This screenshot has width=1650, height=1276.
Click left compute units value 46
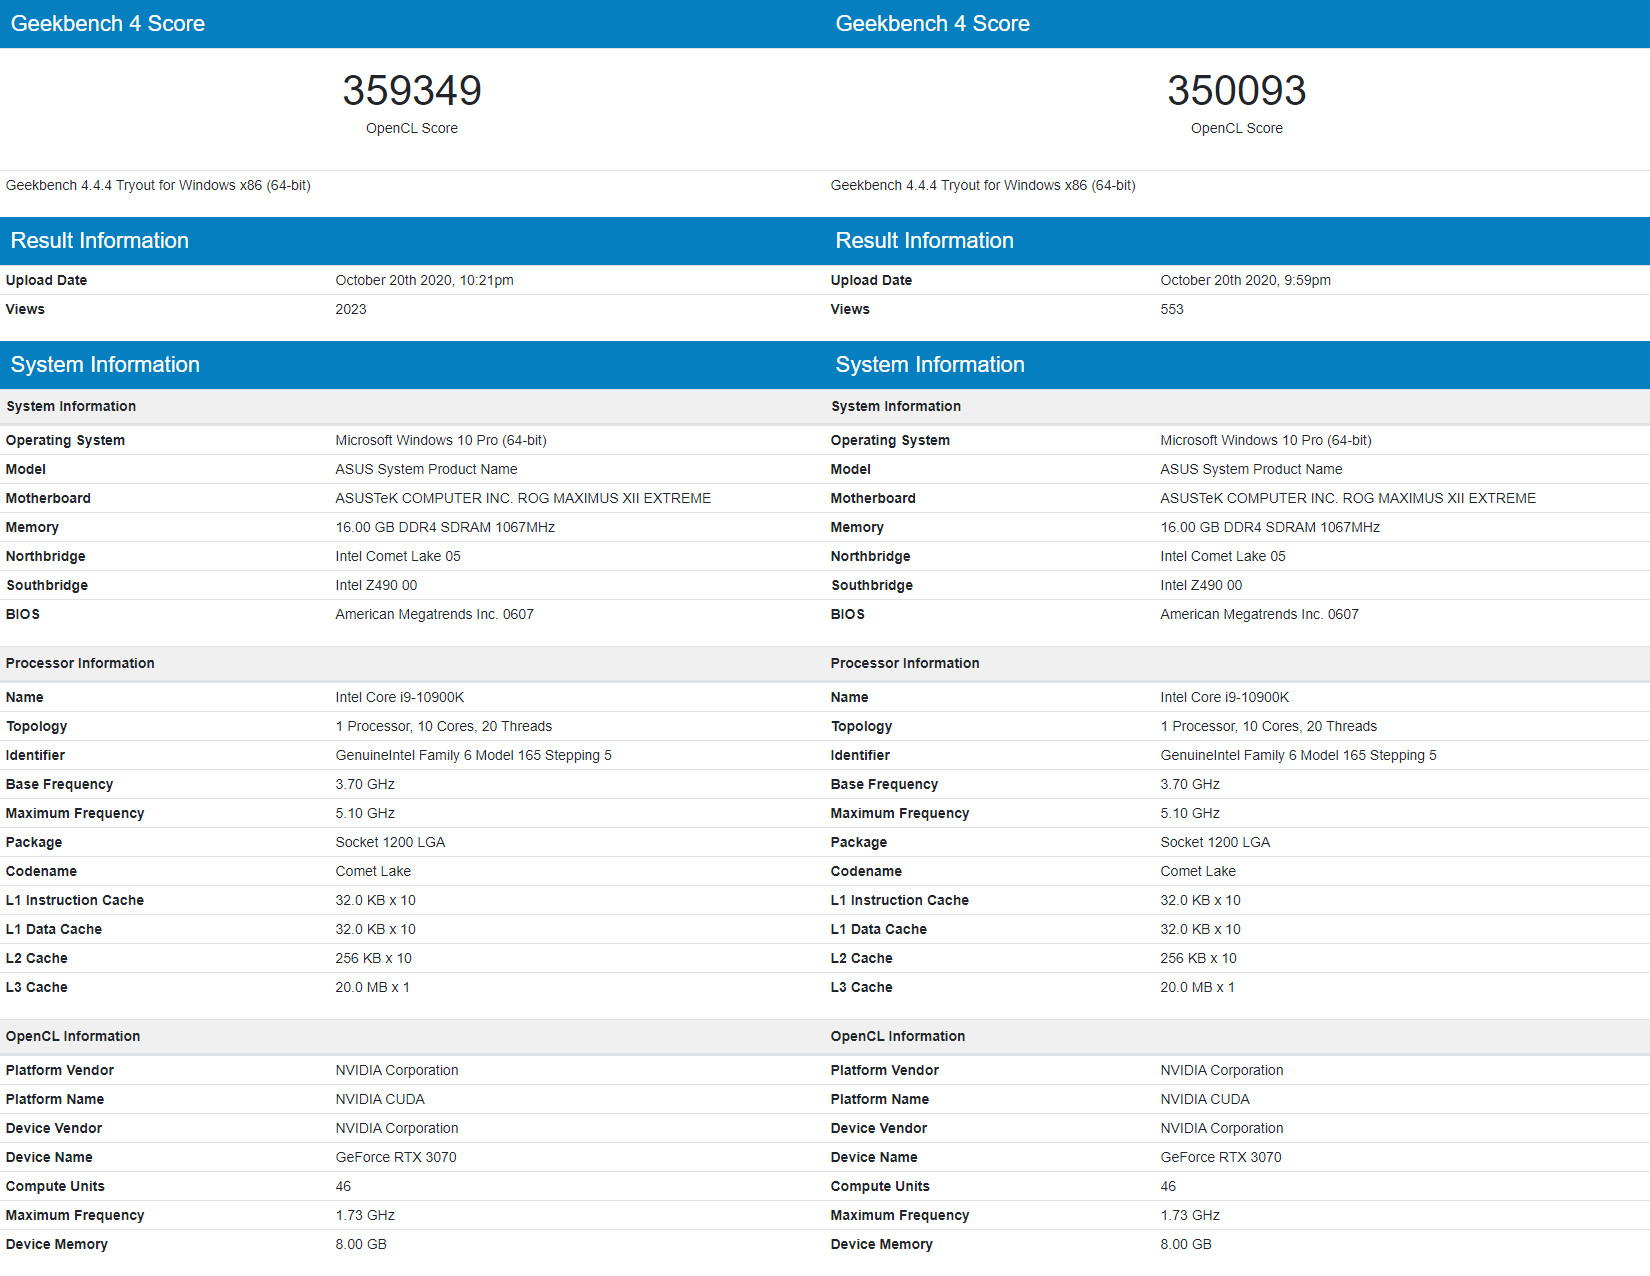(x=343, y=1186)
